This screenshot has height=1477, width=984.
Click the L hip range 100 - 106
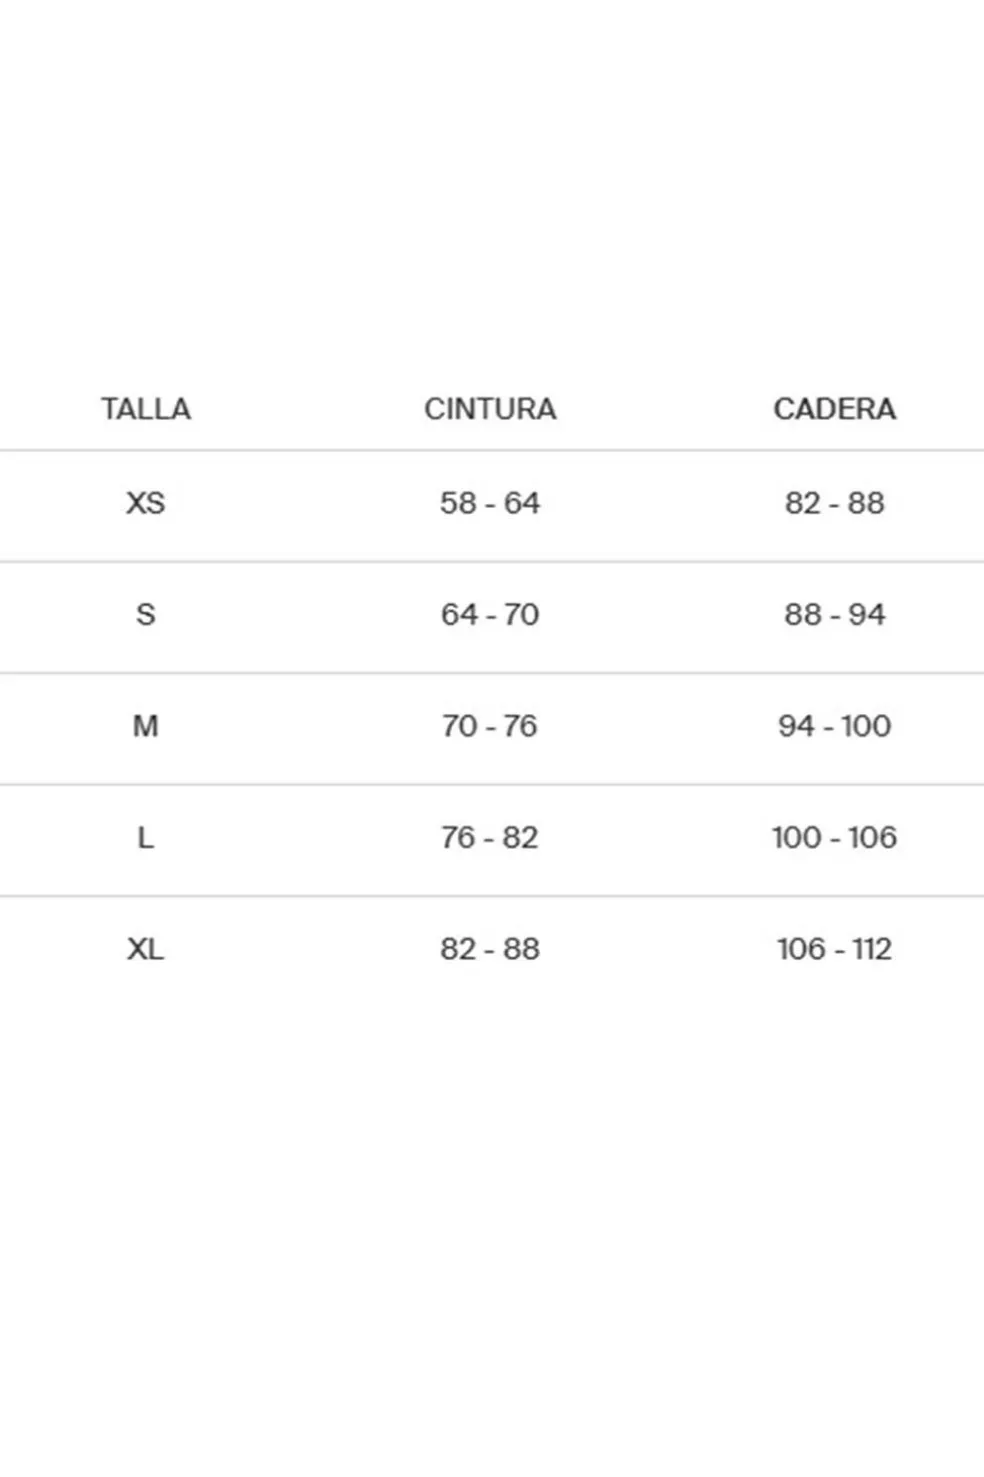834,837
